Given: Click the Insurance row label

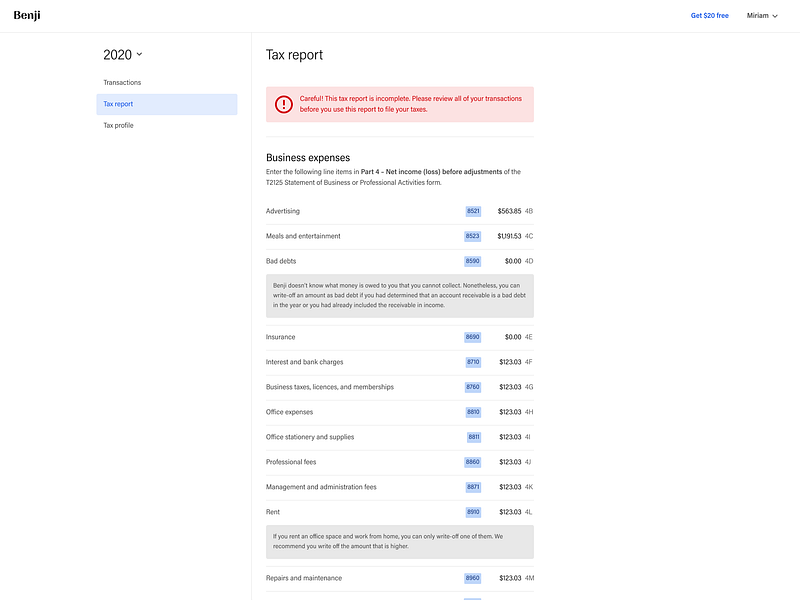Looking at the screenshot, I should click(x=280, y=337).
